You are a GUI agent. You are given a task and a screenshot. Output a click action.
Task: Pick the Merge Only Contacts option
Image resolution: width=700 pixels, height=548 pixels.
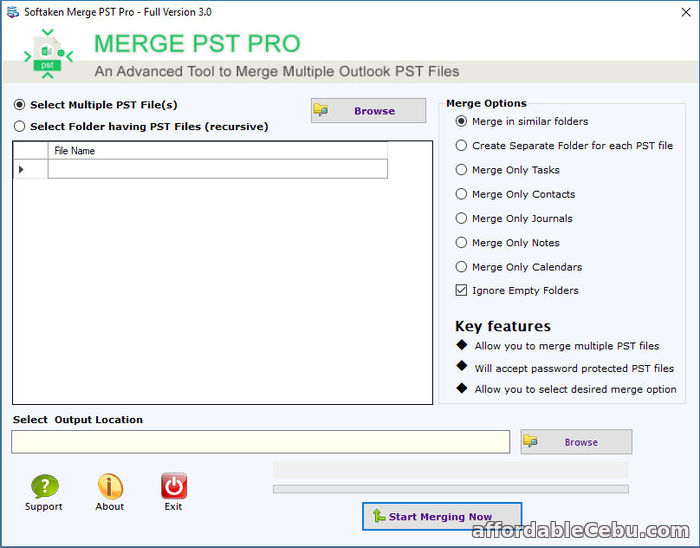click(x=461, y=194)
